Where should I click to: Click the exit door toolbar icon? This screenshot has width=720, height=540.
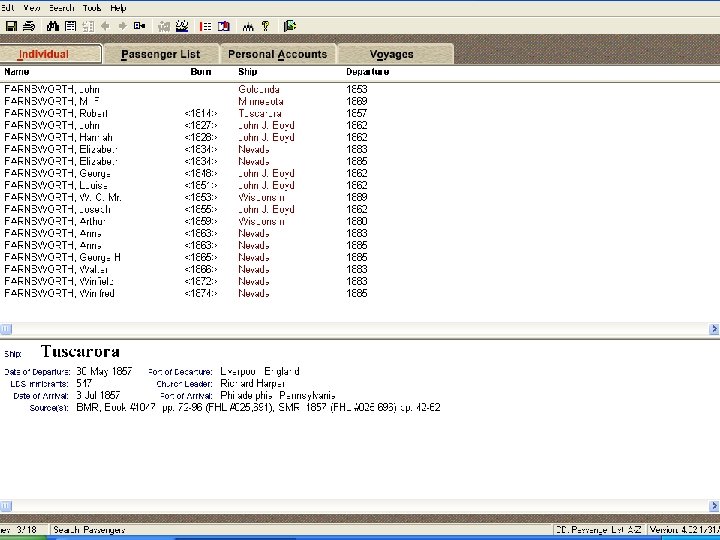click(x=289, y=25)
